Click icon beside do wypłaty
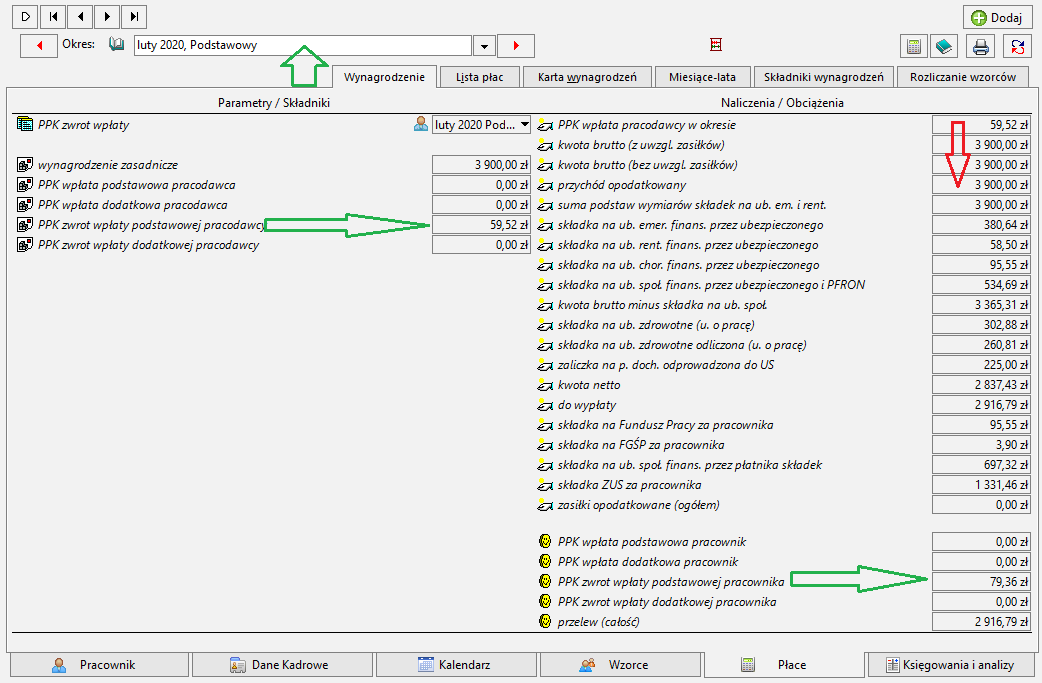1042x683 pixels. pos(545,405)
